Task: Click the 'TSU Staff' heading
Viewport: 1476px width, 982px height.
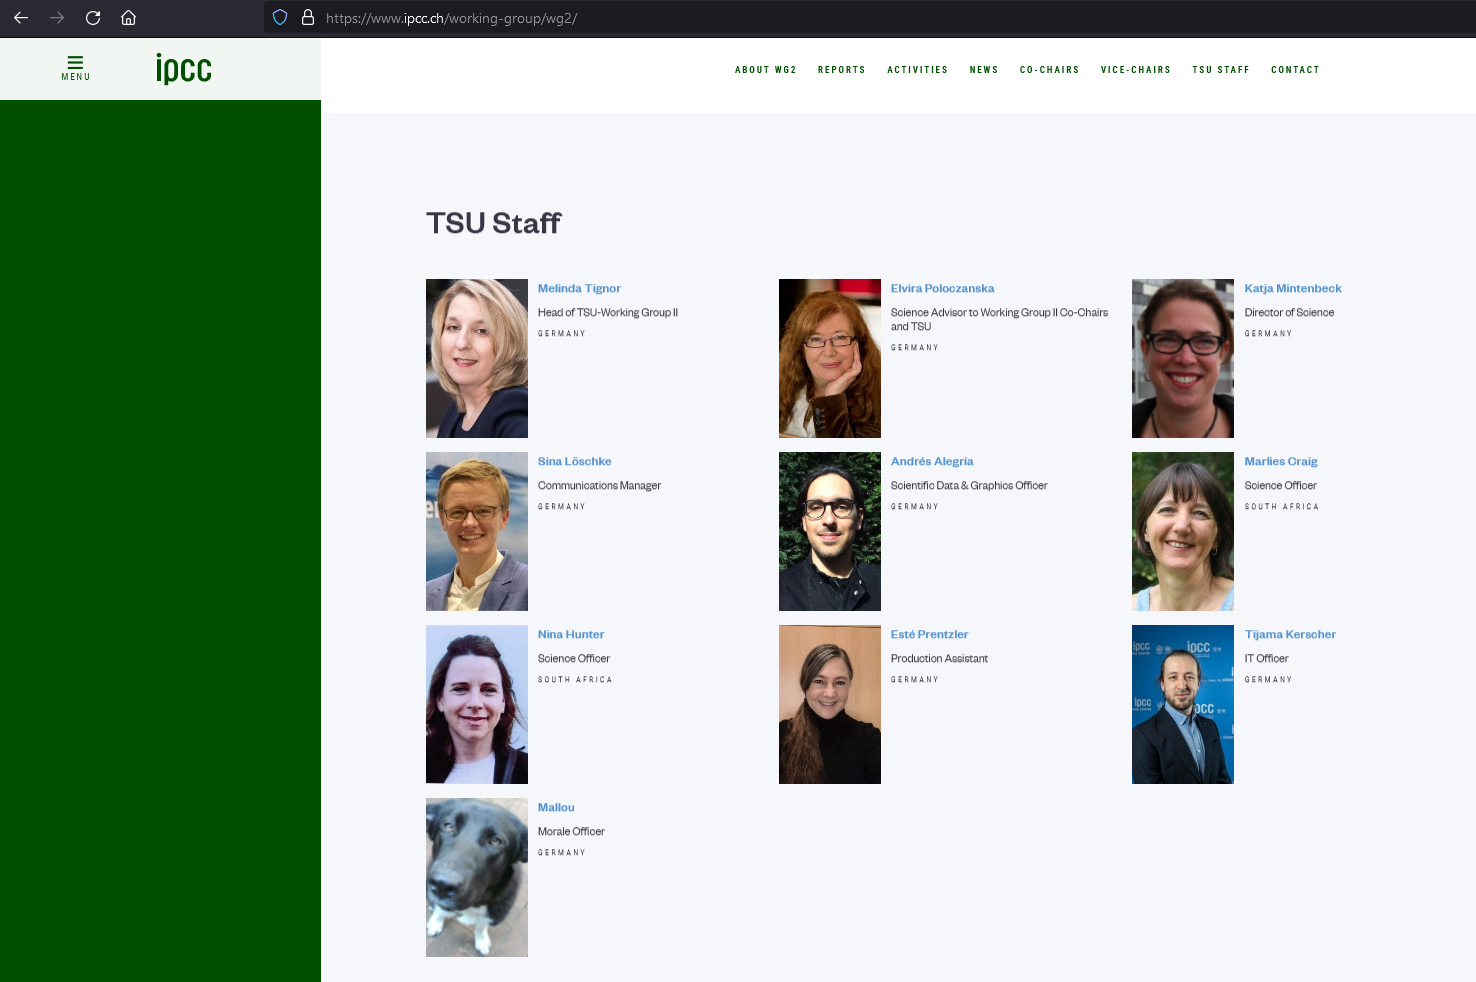Action: 494,223
